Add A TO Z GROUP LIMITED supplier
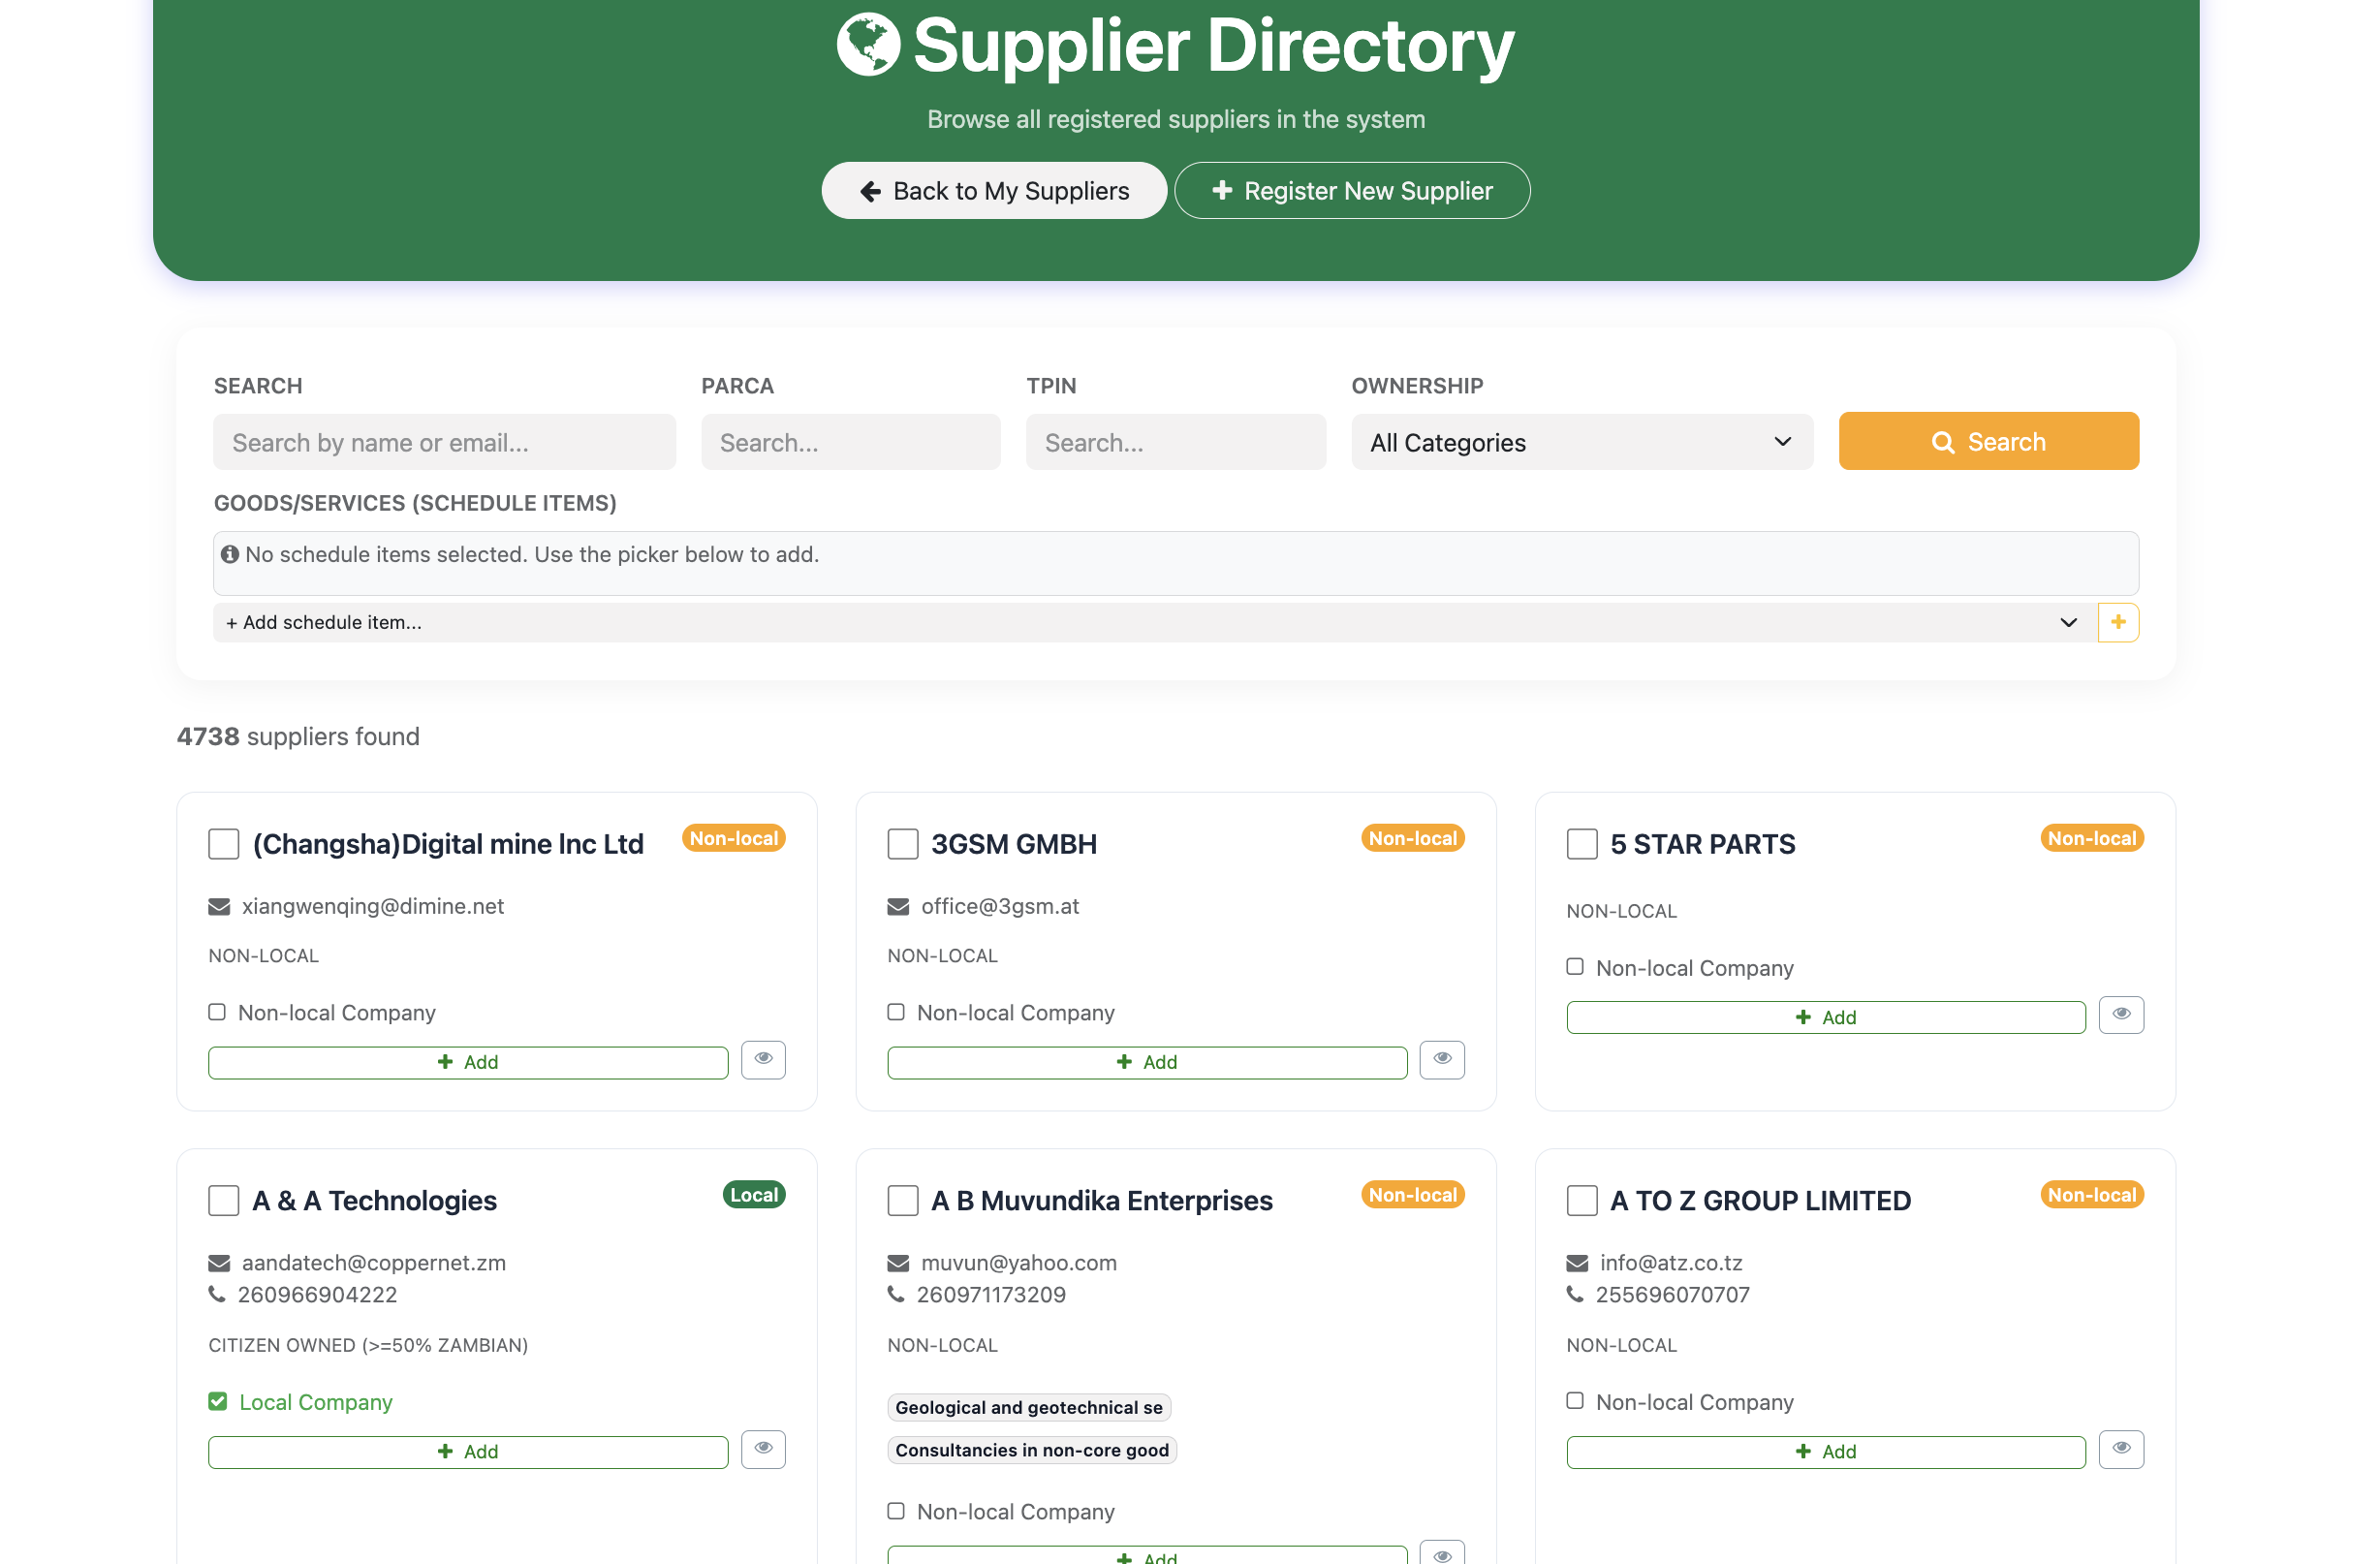This screenshot has height=1564, width=2380. pos(1826,1452)
